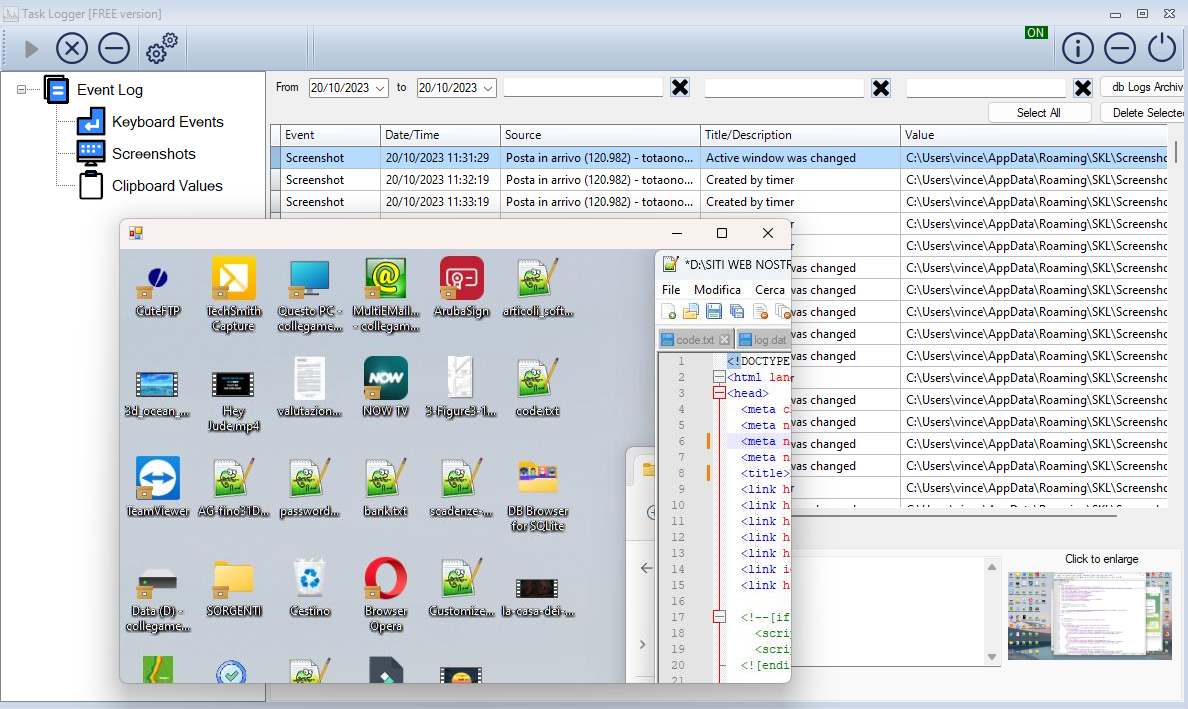Clear the first filter field with X
Image resolution: width=1188 pixels, height=709 pixels.
tap(680, 88)
